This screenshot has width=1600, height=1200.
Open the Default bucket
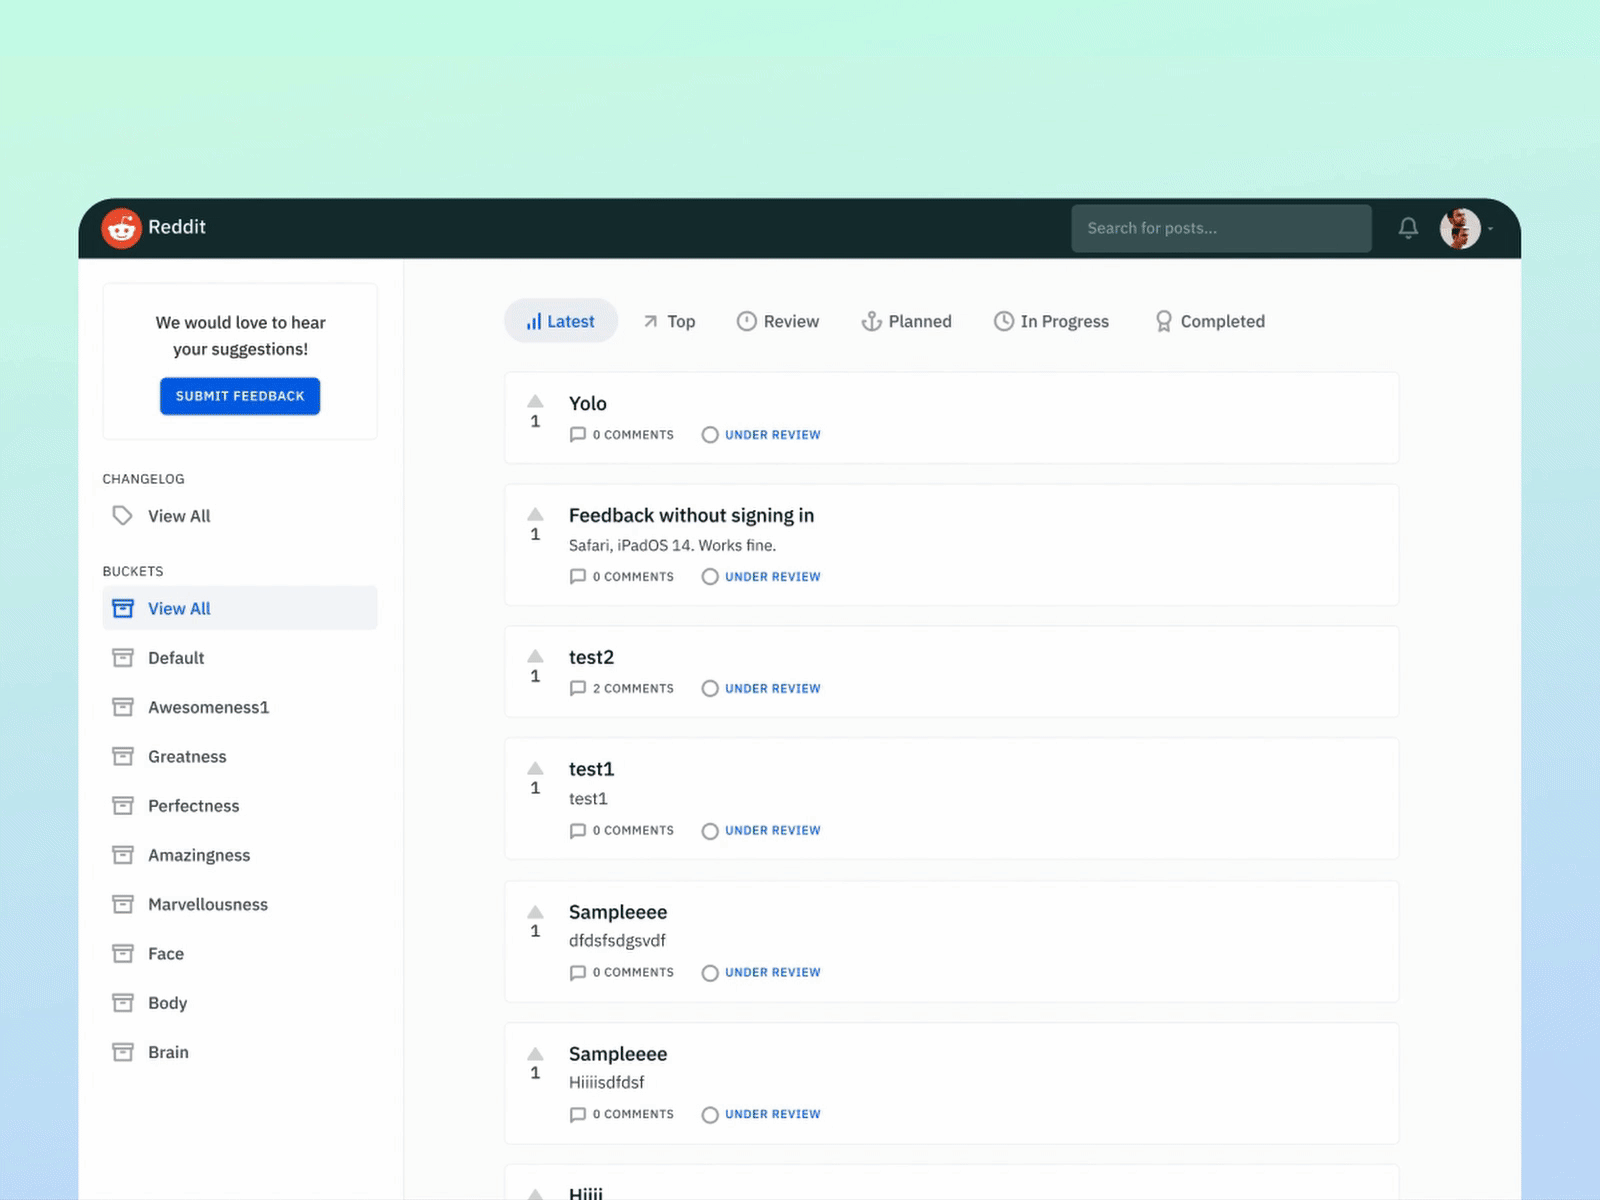click(x=176, y=658)
